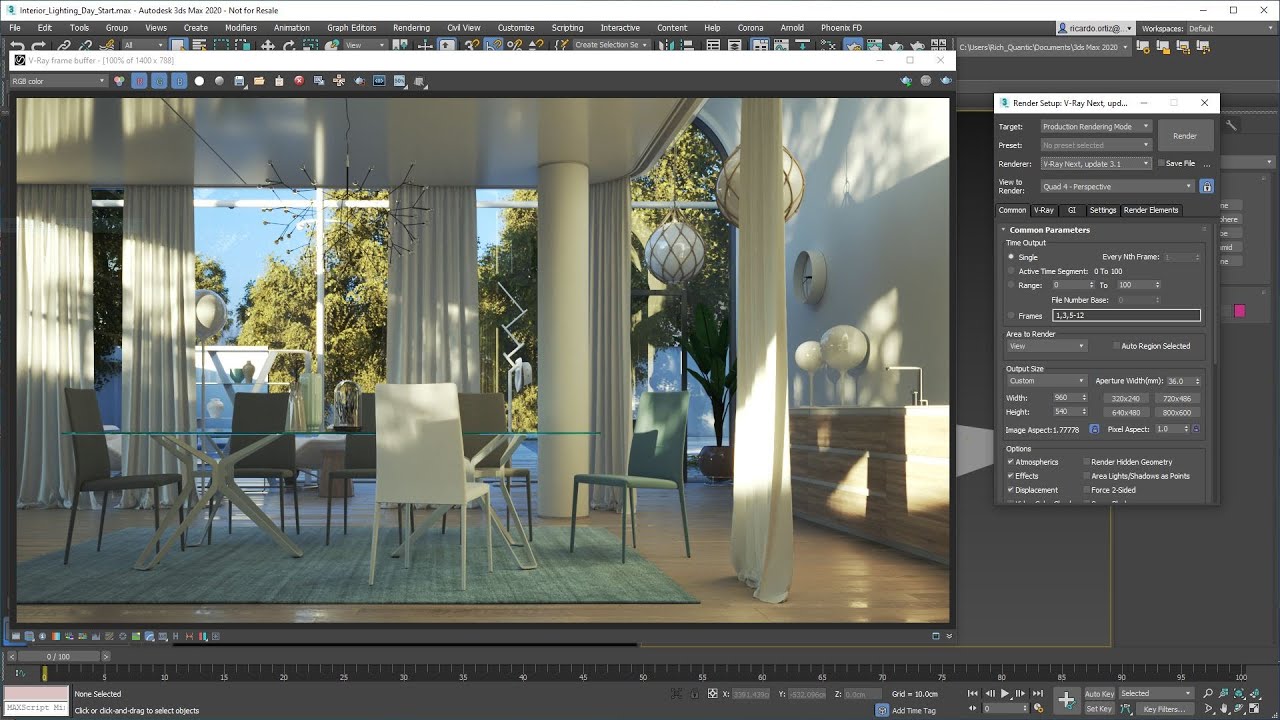Select the Frames radio button
The width and height of the screenshot is (1280, 720).
click(1011, 315)
